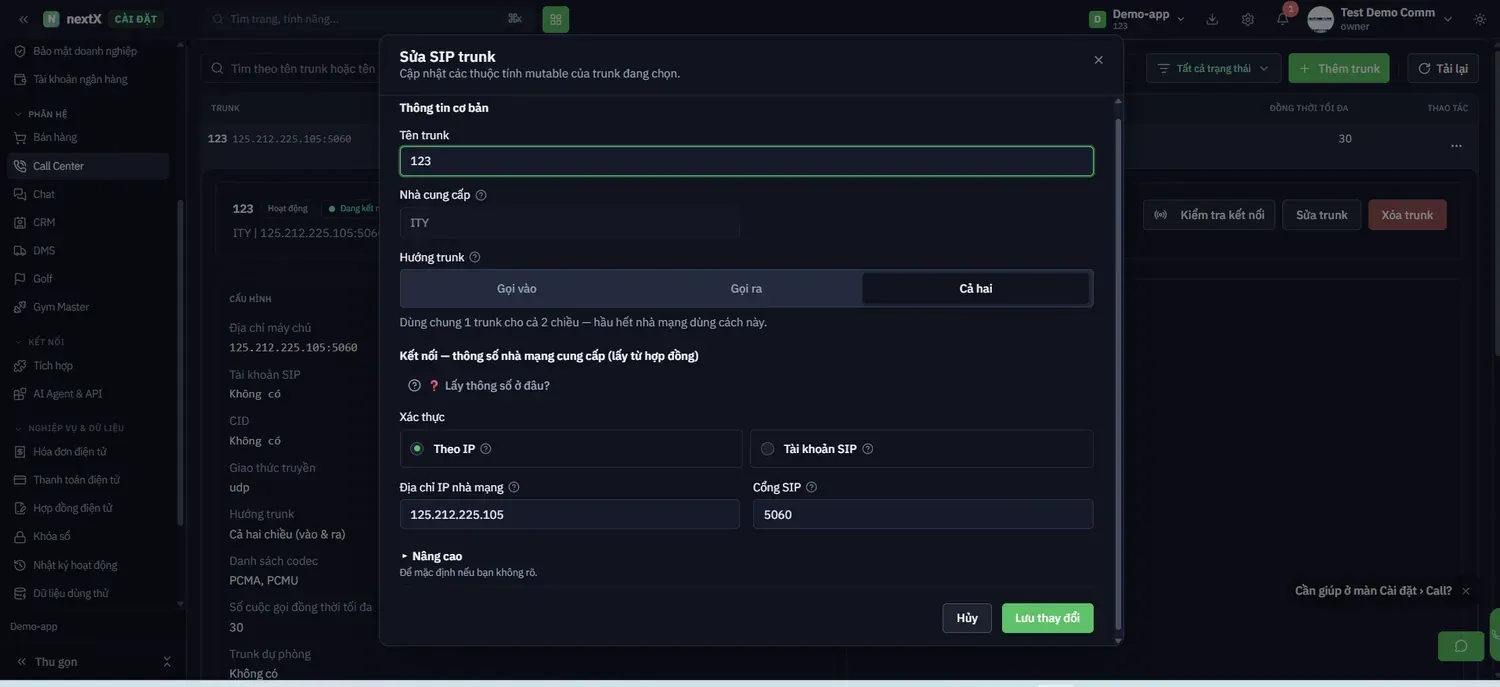Select the Tài khoản SIP authentication radio
The height and width of the screenshot is (687, 1500).
[768, 449]
